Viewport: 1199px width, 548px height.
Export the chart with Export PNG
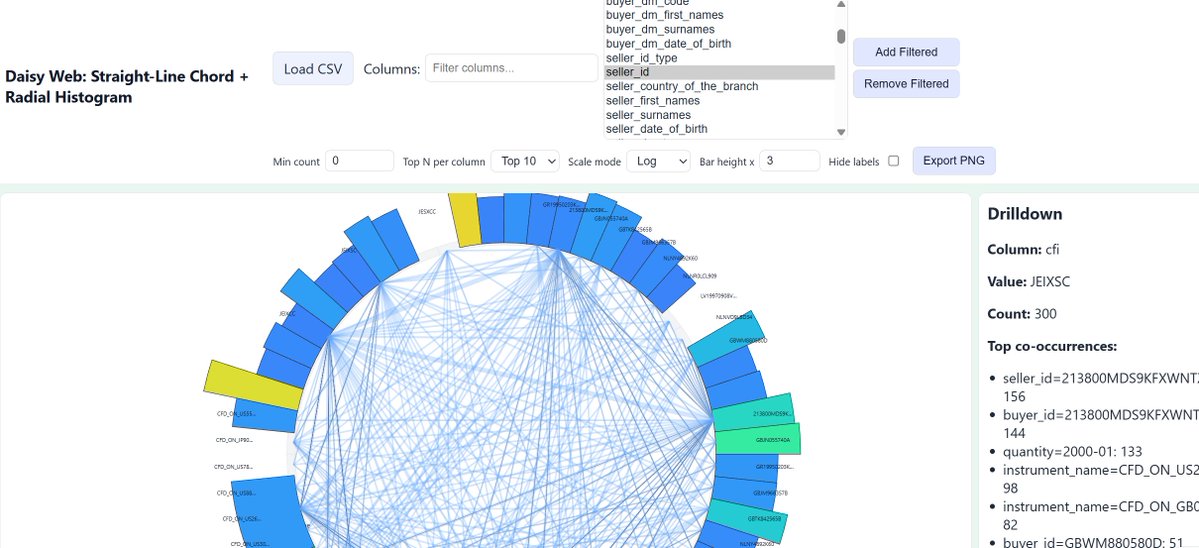point(954,161)
